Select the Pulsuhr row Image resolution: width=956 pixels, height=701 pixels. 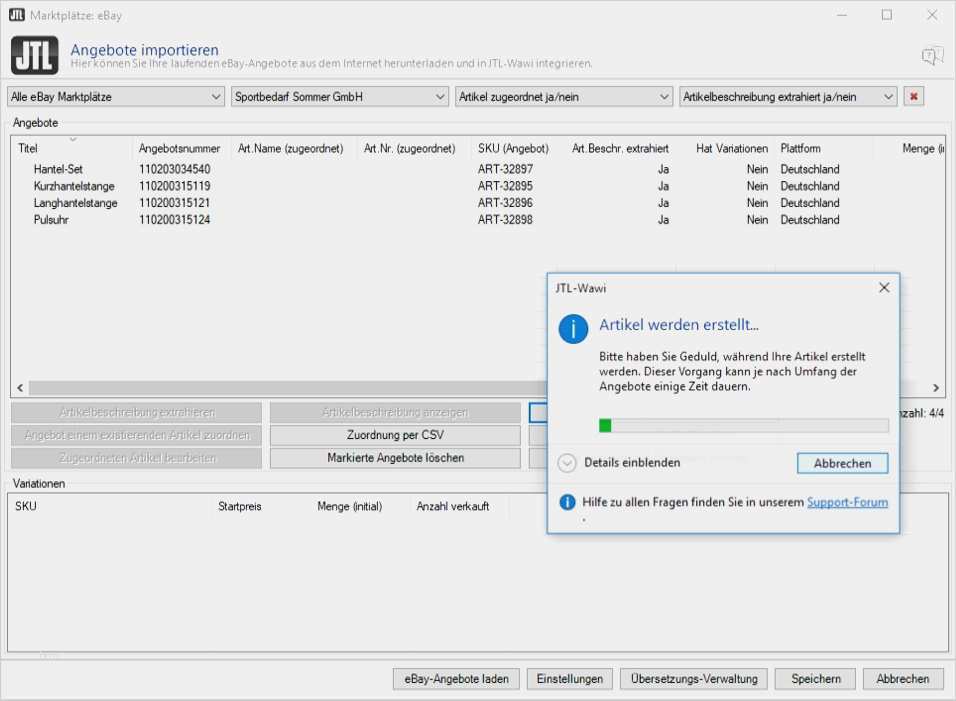pos(477,220)
